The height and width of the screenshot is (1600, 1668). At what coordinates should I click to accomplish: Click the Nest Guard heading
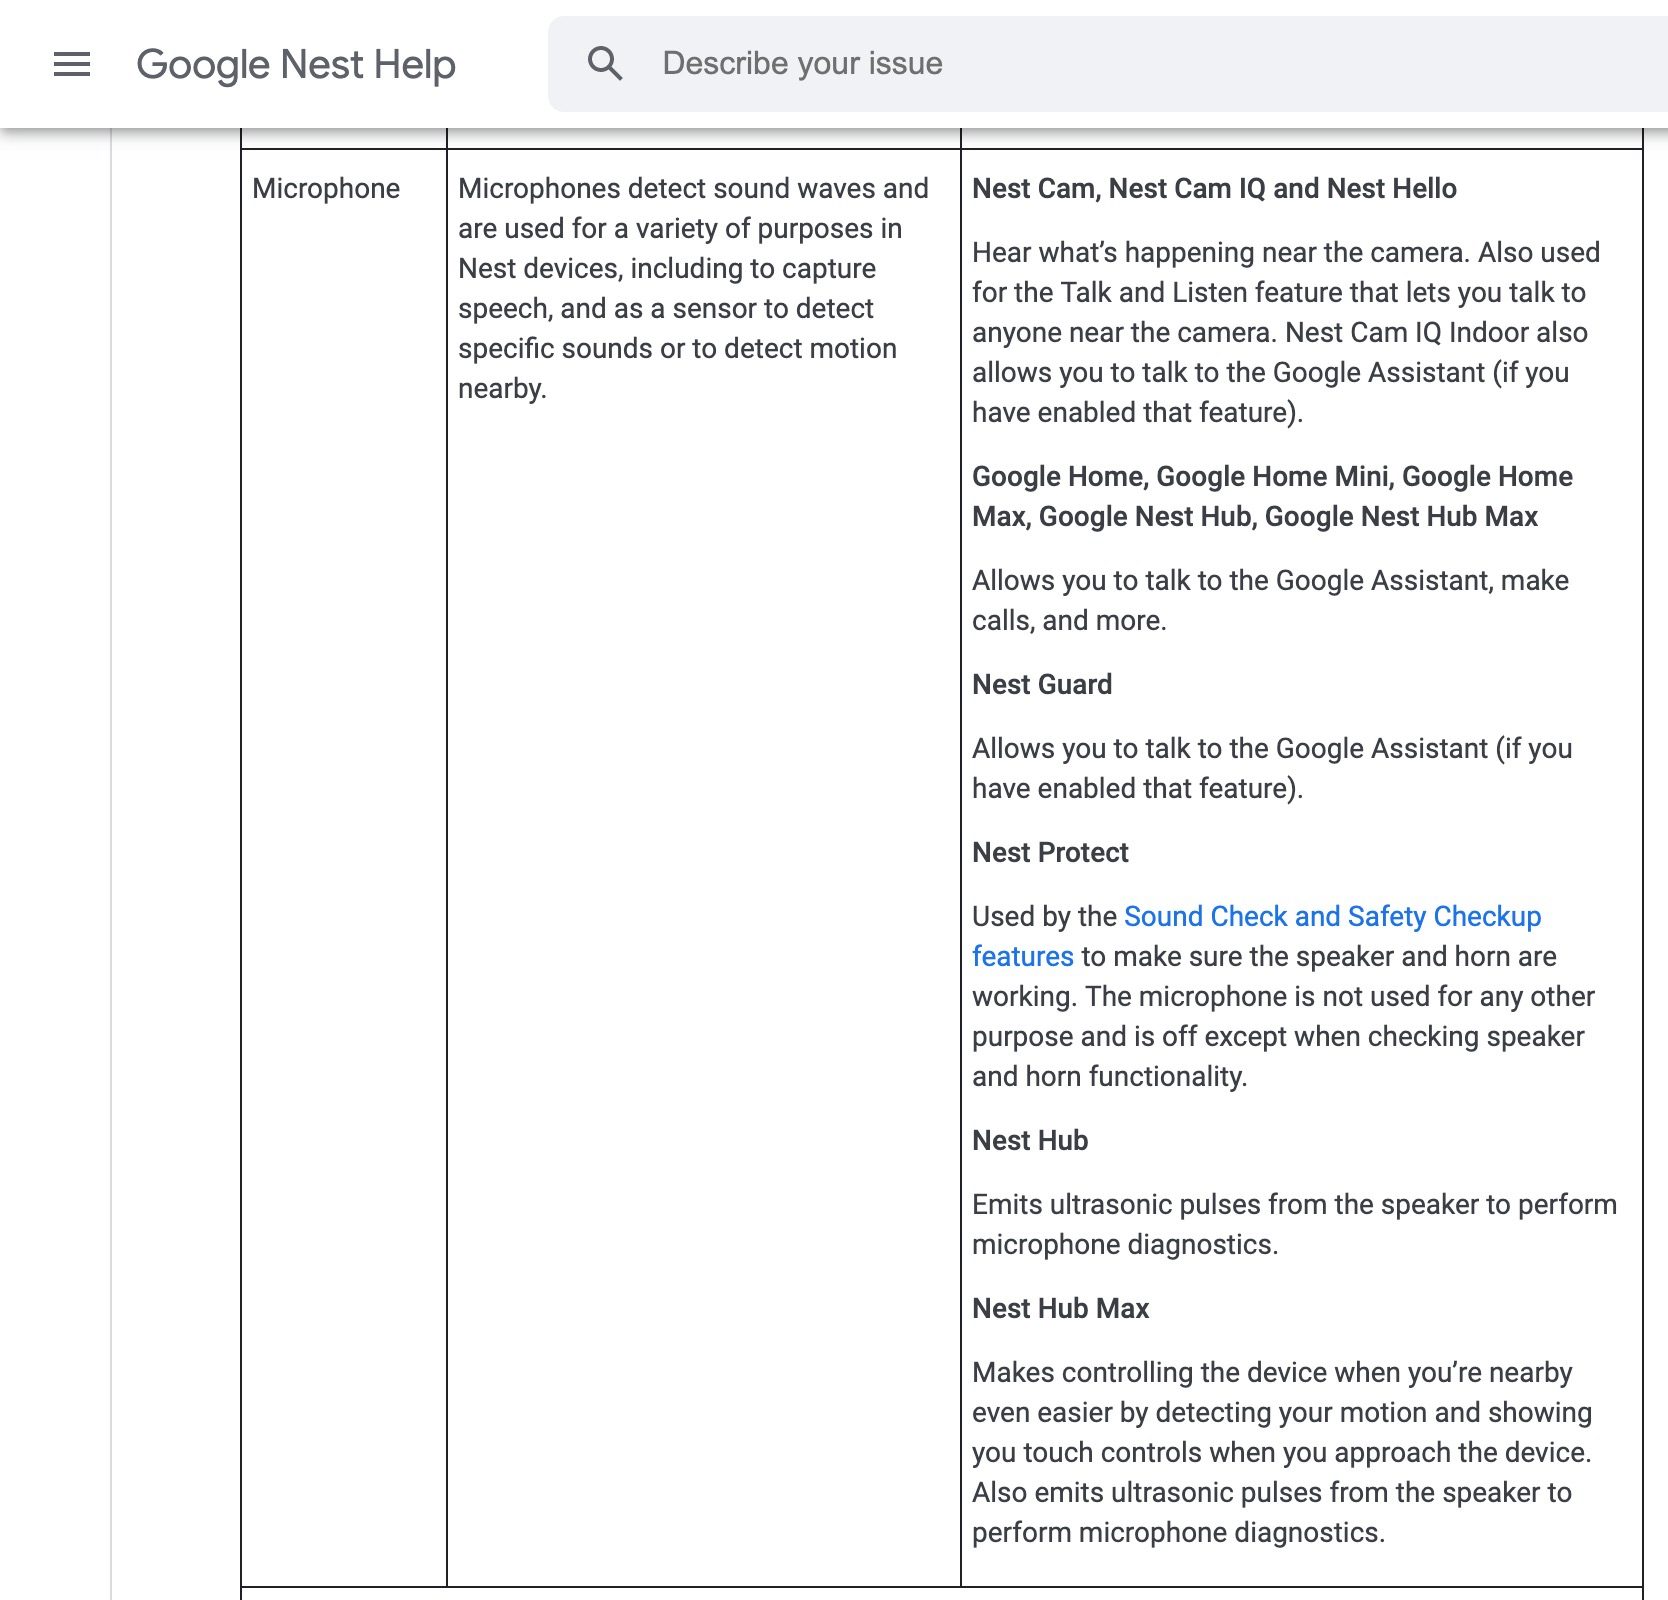pos(1042,684)
